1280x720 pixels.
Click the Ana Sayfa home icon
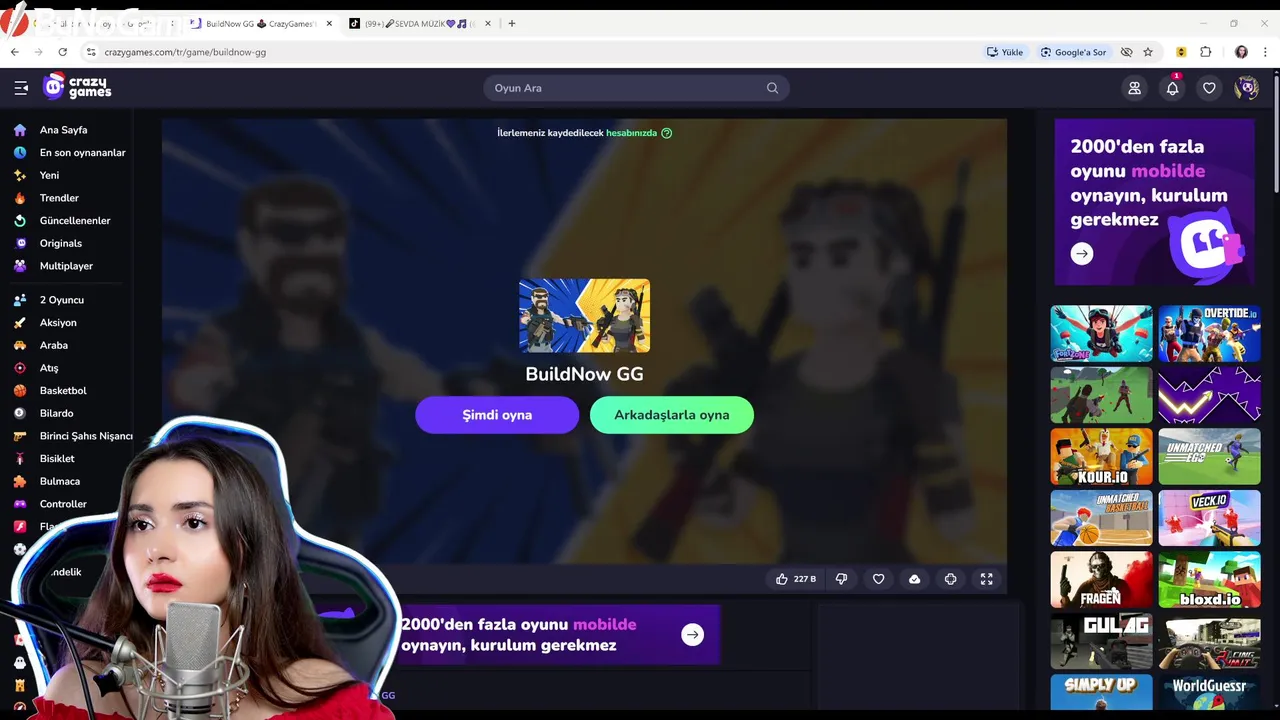point(20,130)
